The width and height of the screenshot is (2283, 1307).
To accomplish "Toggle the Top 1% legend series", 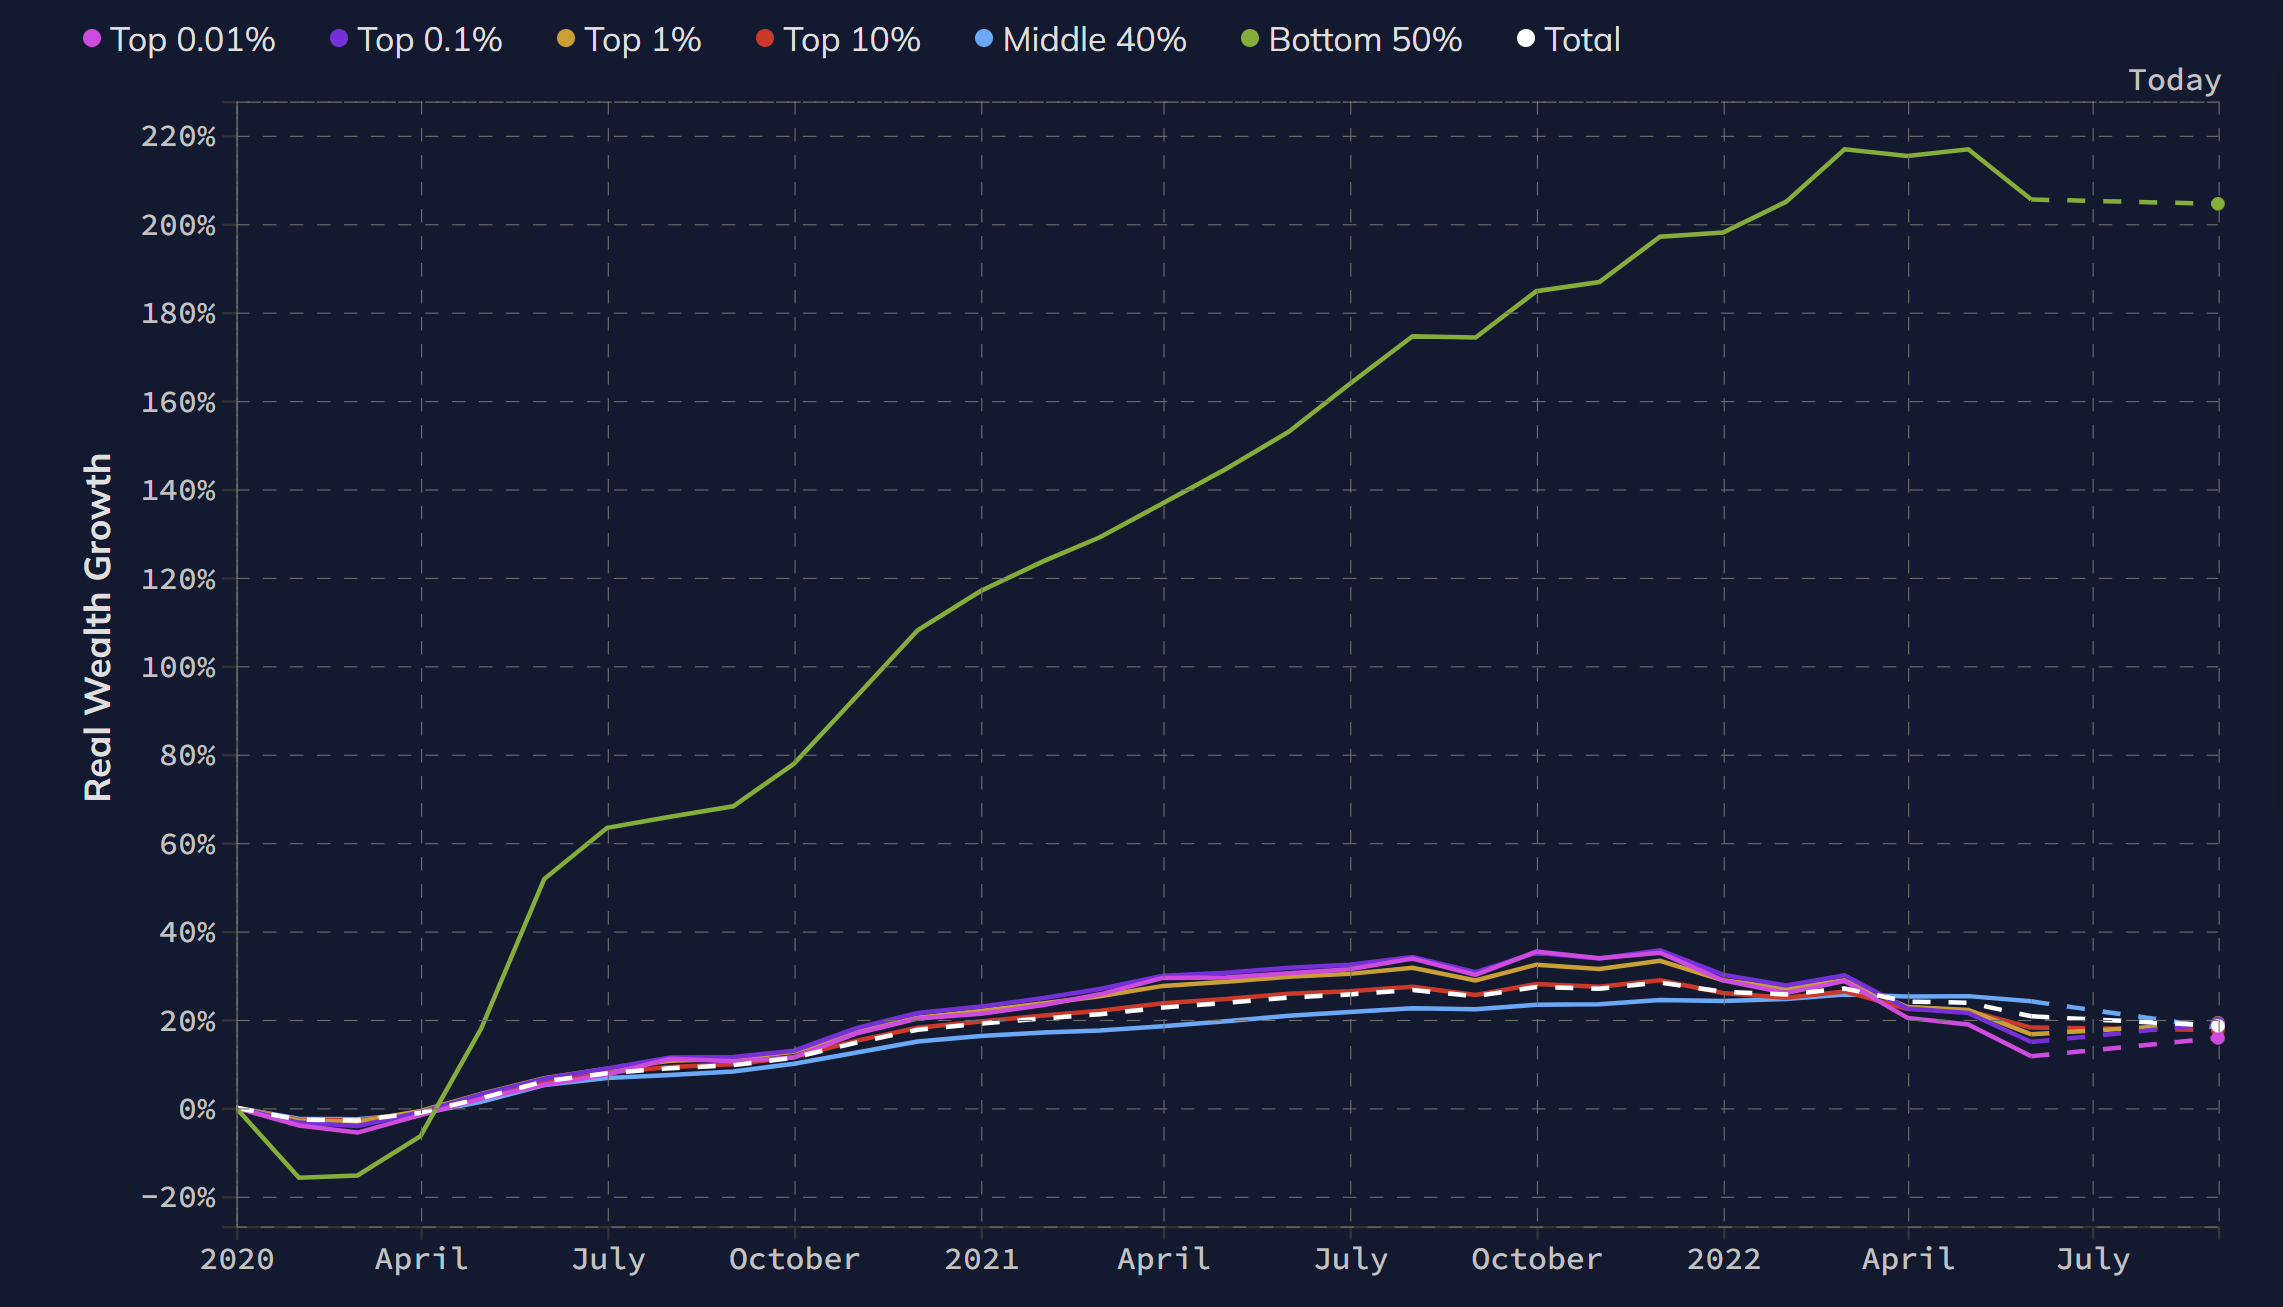I will [642, 40].
